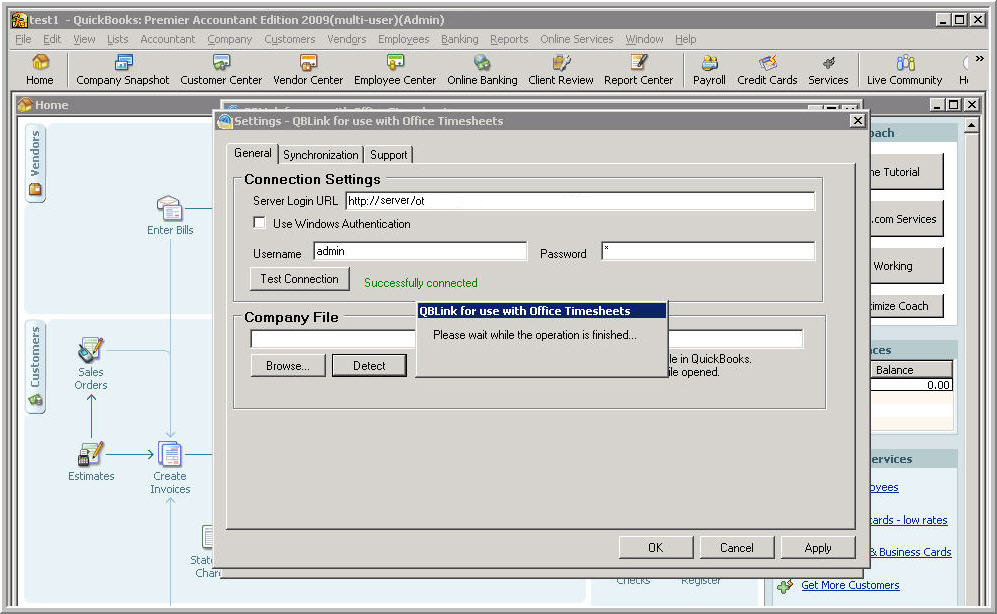
Task: Open the Vendors menu
Action: (347, 39)
